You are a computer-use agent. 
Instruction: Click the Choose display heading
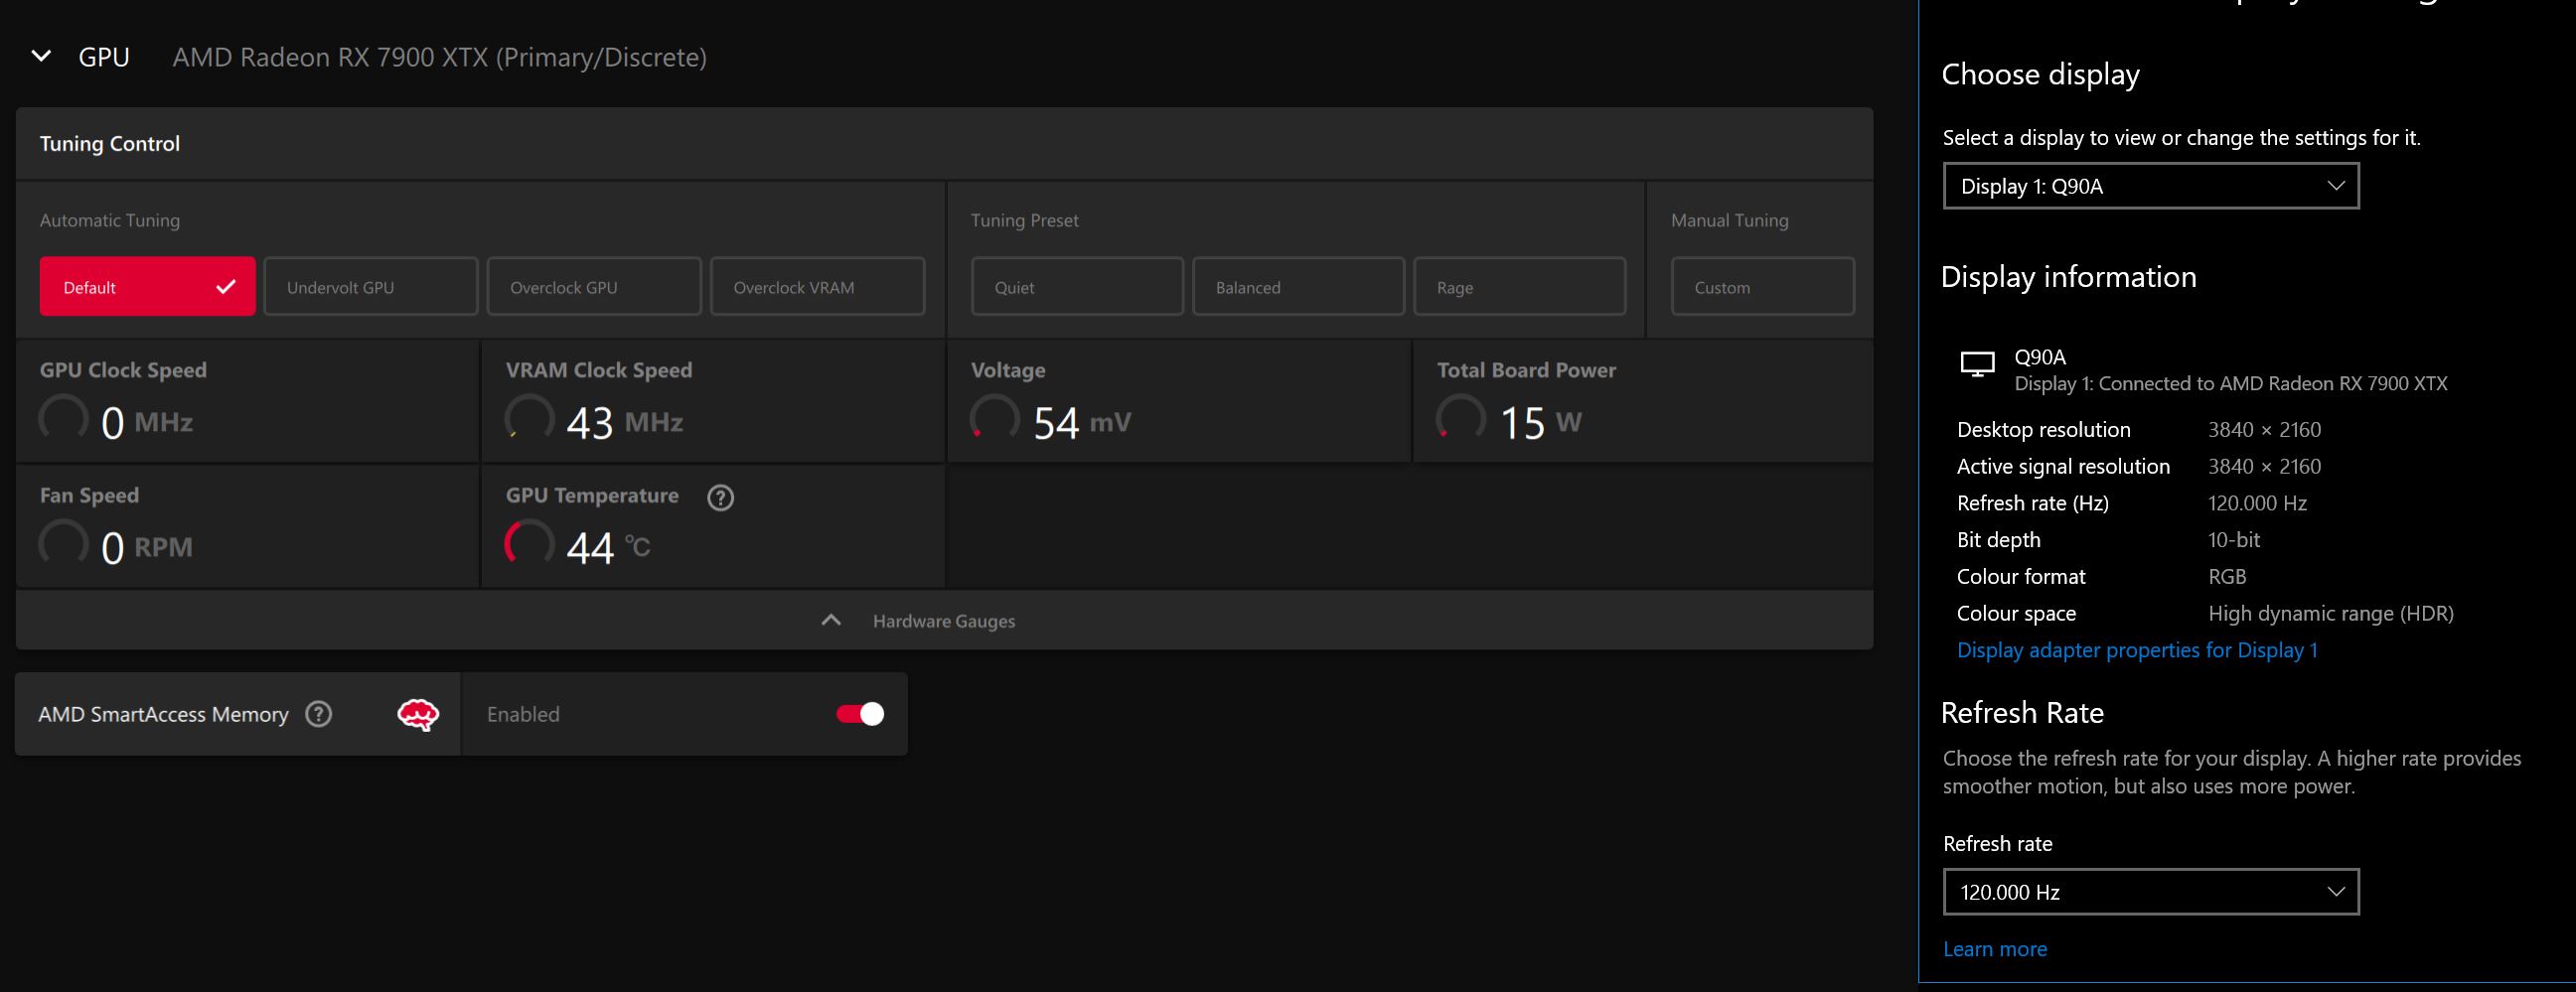pos(2040,74)
